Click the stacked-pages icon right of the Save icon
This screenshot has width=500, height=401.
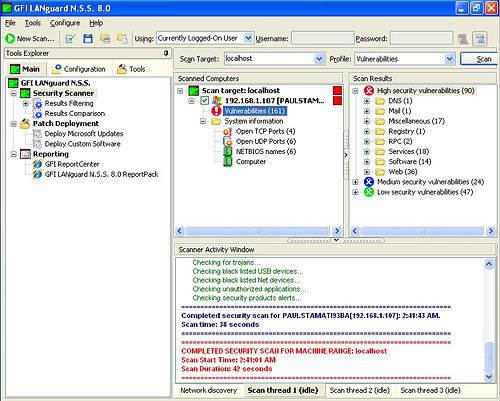point(105,39)
